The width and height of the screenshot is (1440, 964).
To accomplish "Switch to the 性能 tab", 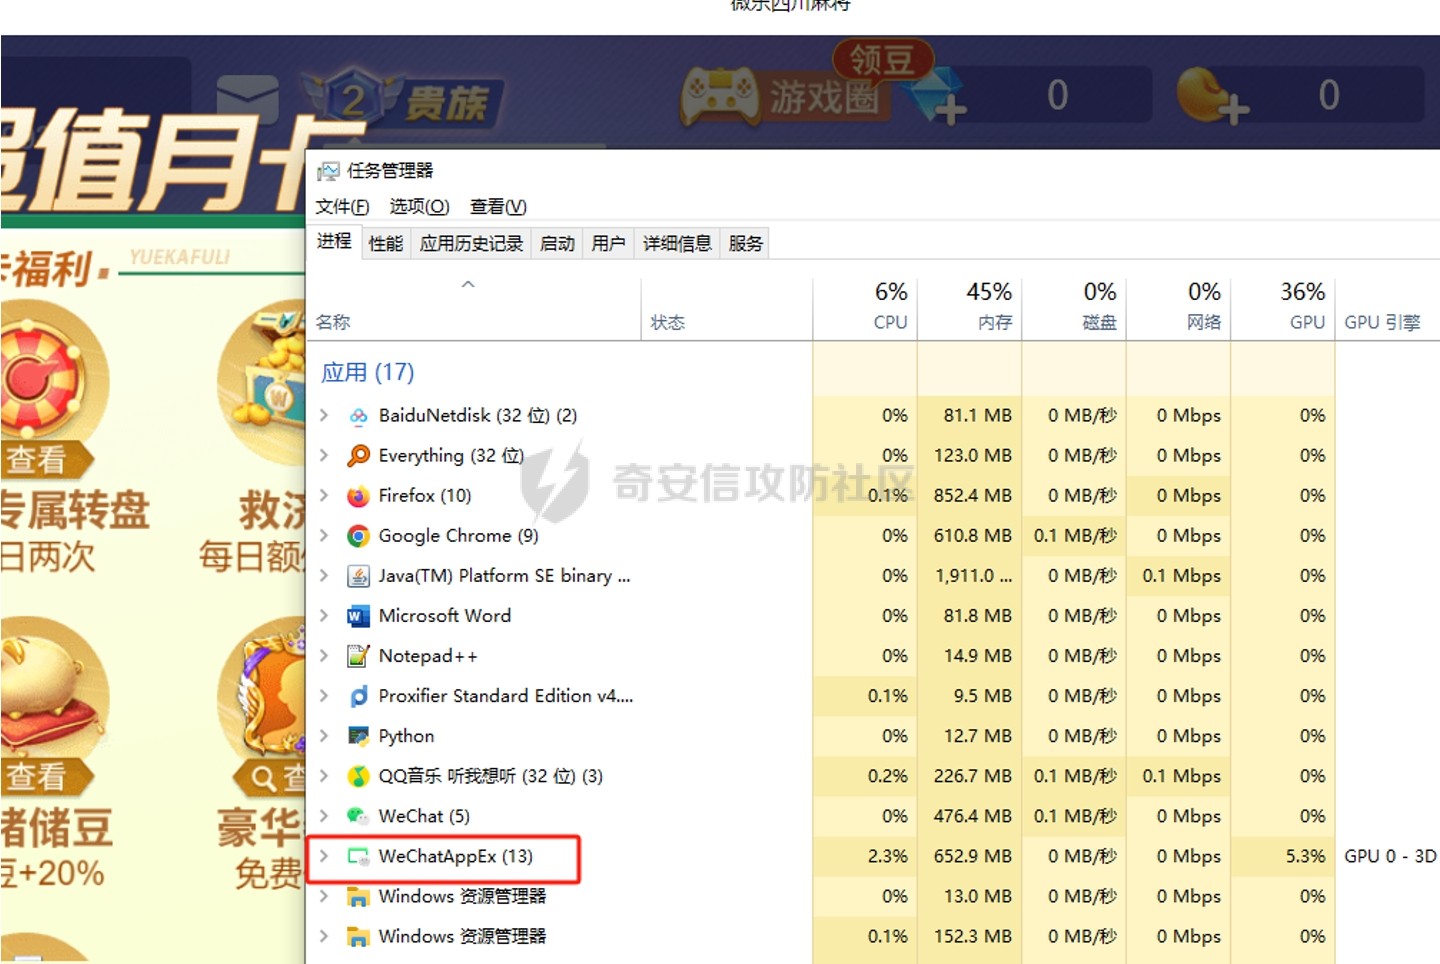I will click(x=385, y=244).
